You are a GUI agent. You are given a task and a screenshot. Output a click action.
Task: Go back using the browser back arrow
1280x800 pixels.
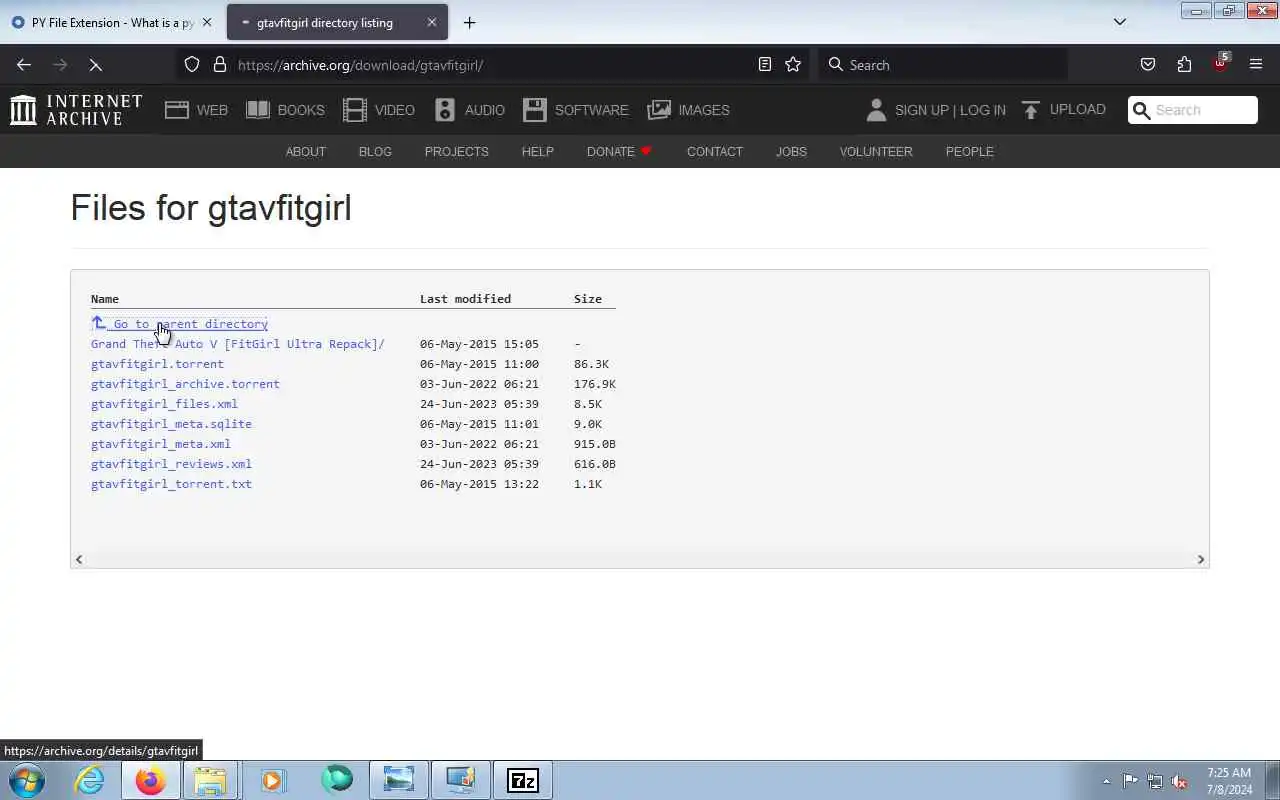pyautogui.click(x=24, y=65)
